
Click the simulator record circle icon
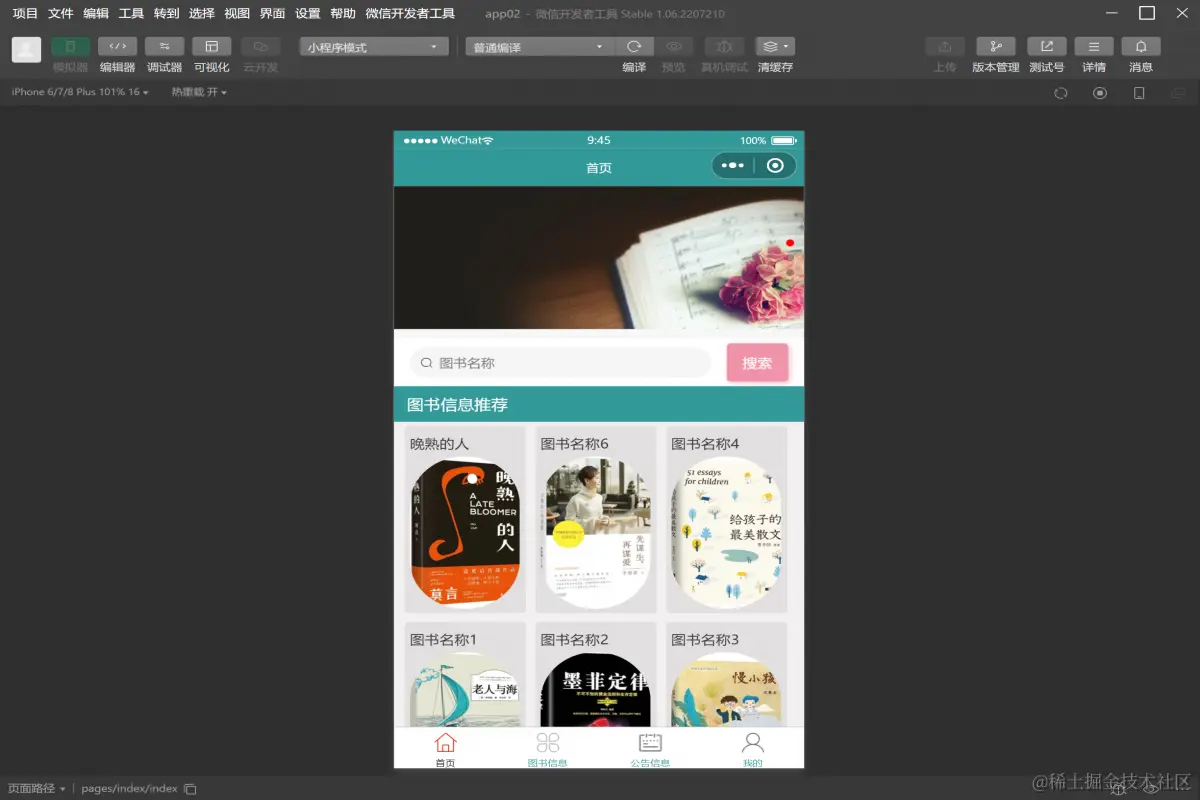pyautogui.click(x=1100, y=93)
